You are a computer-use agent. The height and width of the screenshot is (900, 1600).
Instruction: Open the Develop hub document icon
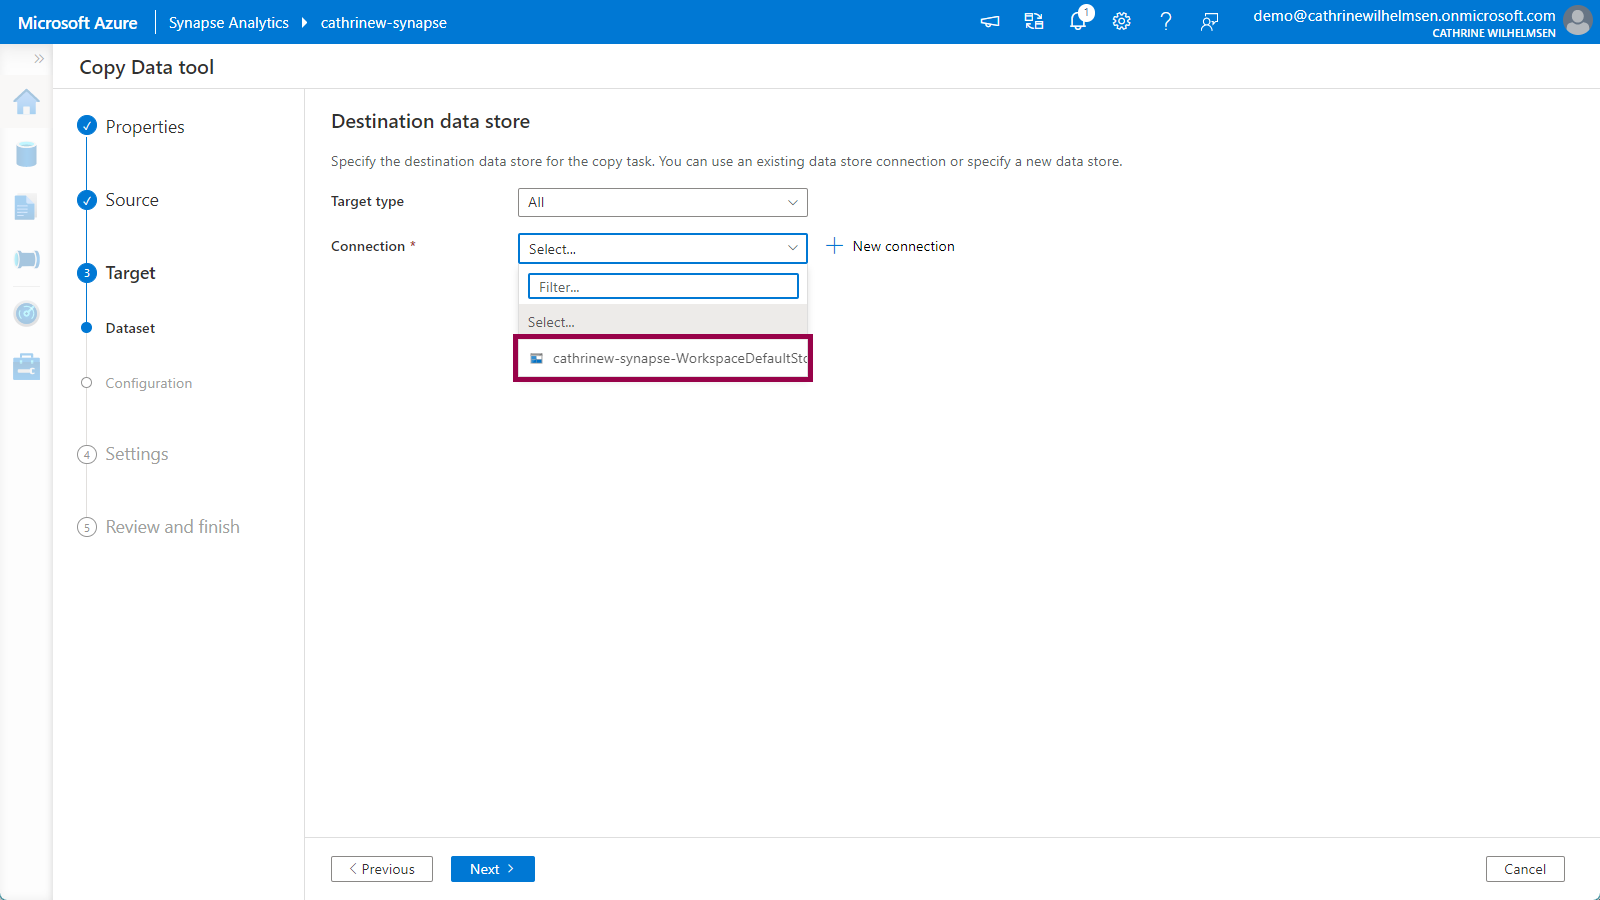pos(26,207)
